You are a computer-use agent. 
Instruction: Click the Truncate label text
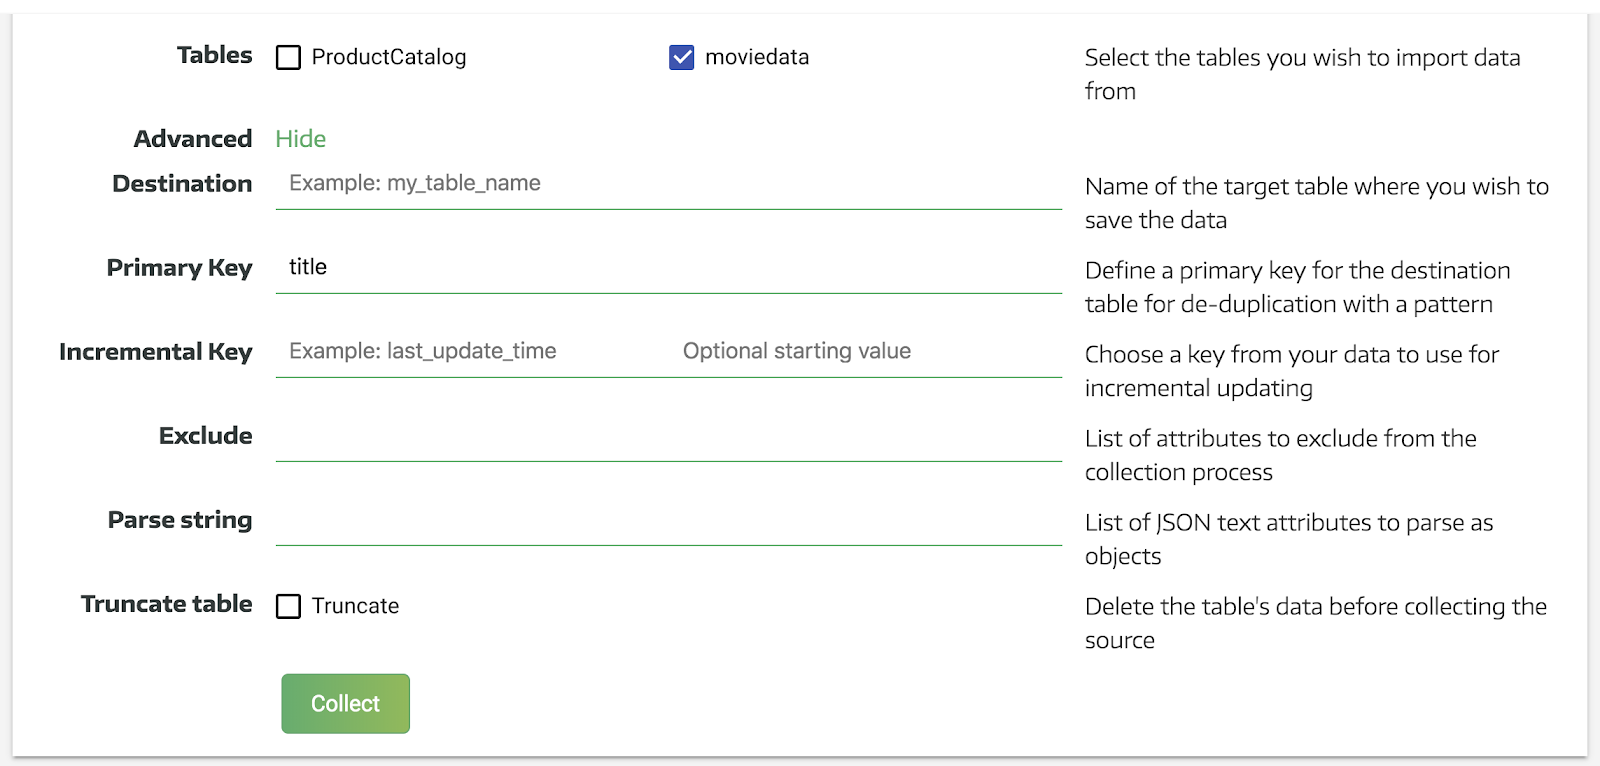pos(355,606)
